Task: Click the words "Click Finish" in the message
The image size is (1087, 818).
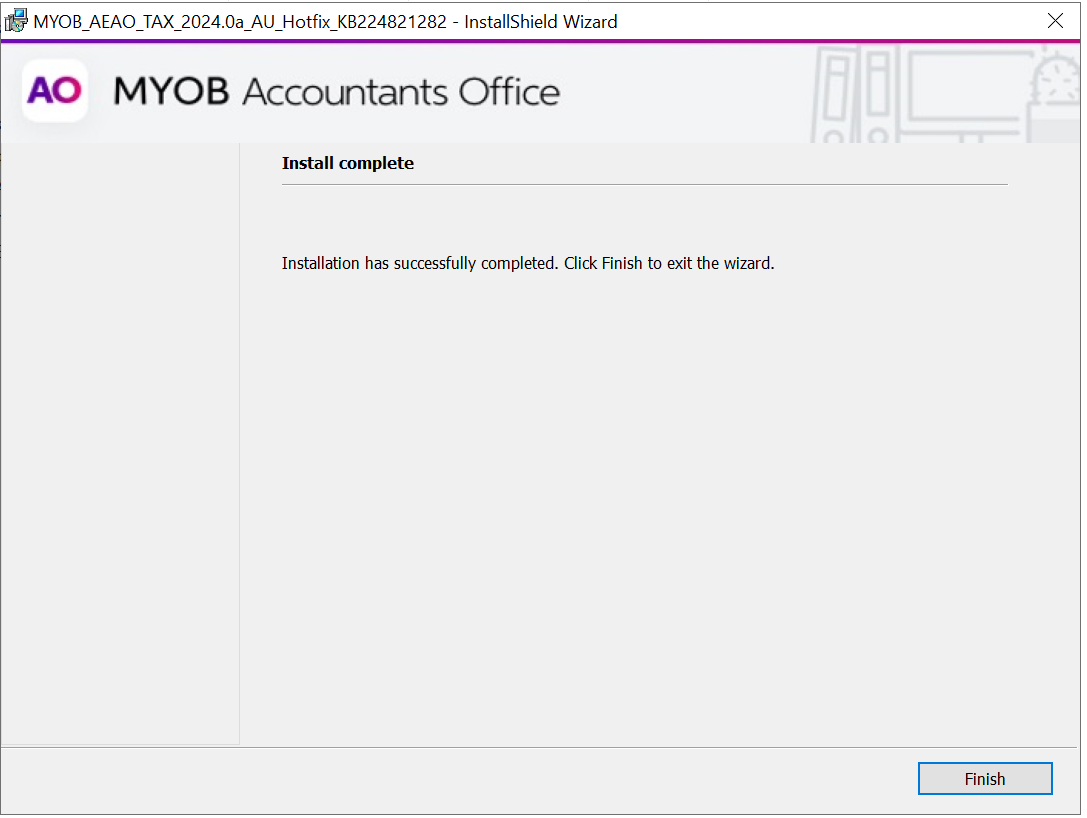Action: pos(603,264)
